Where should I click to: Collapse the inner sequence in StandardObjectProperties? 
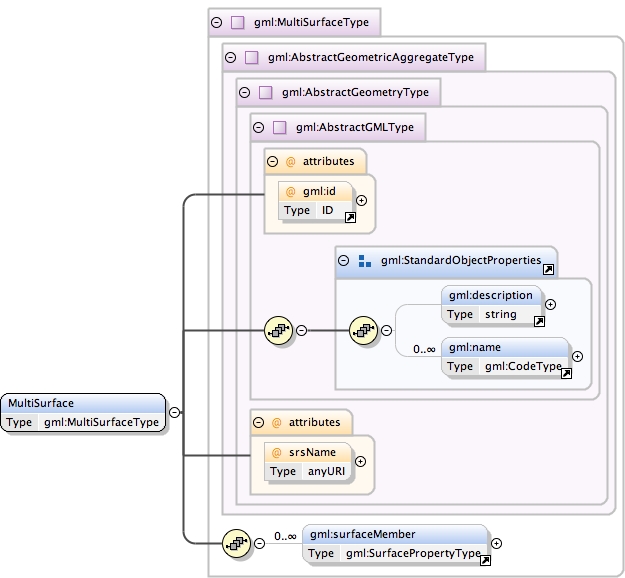point(386,330)
